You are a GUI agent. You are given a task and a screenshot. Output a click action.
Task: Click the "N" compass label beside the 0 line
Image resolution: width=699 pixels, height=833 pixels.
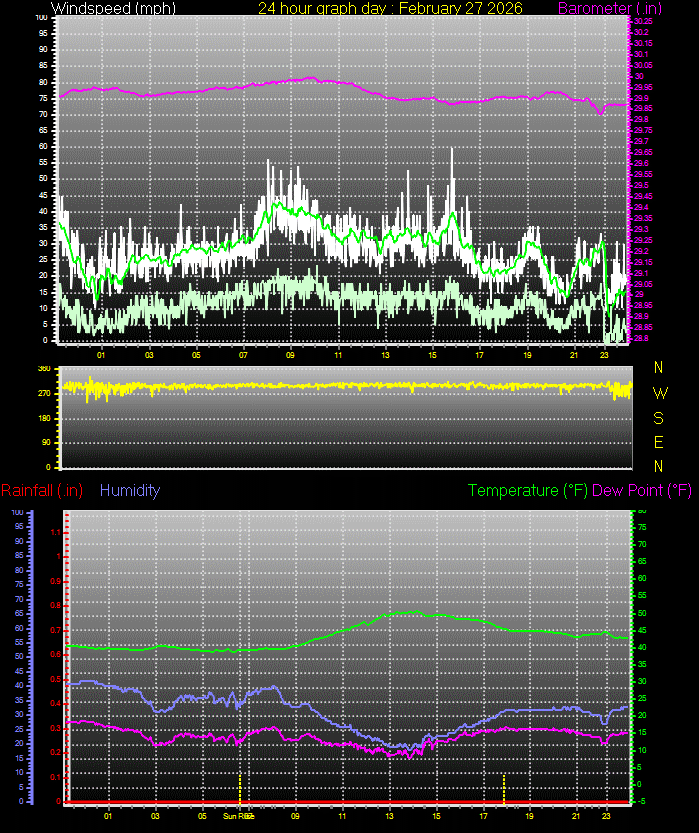point(659,466)
